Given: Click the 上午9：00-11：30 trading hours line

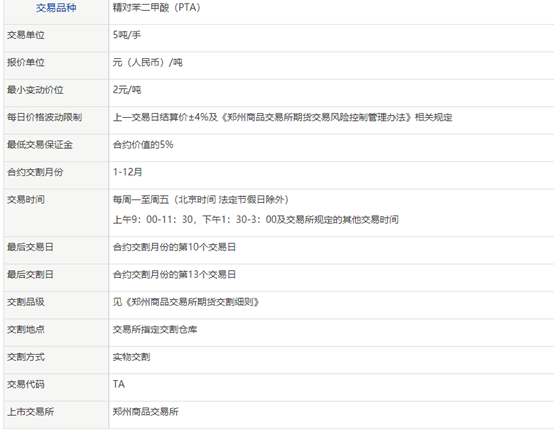Looking at the screenshot, I should (256, 220).
